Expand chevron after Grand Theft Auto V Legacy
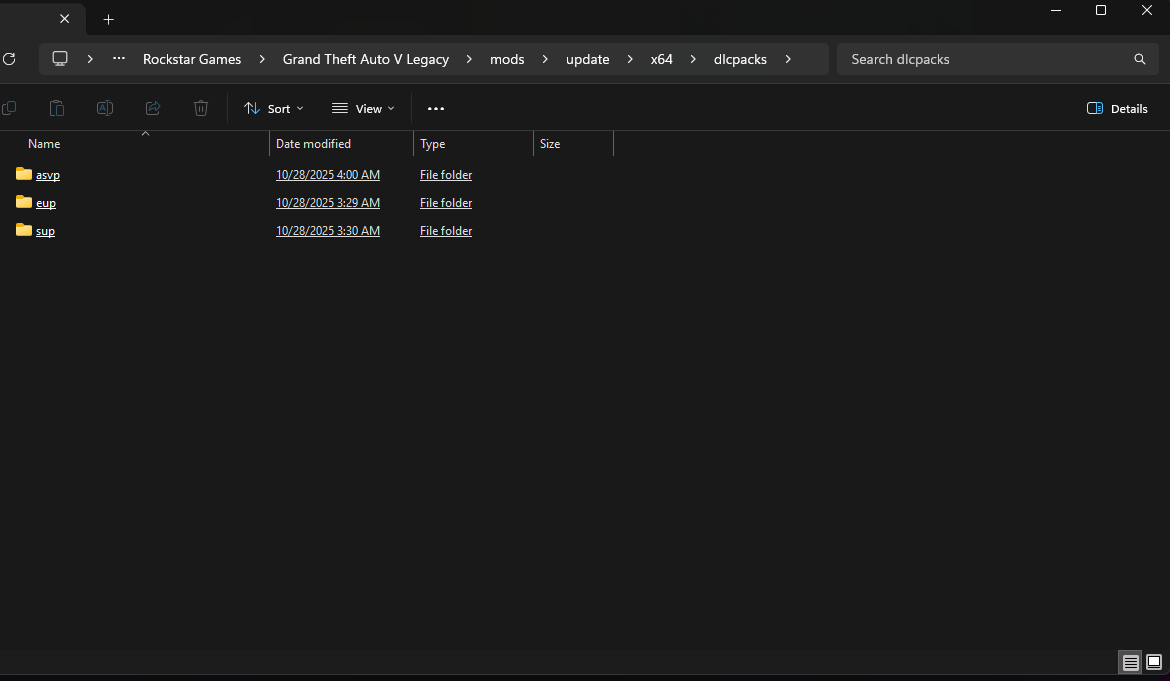The width and height of the screenshot is (1170, 681). [469, 59]
